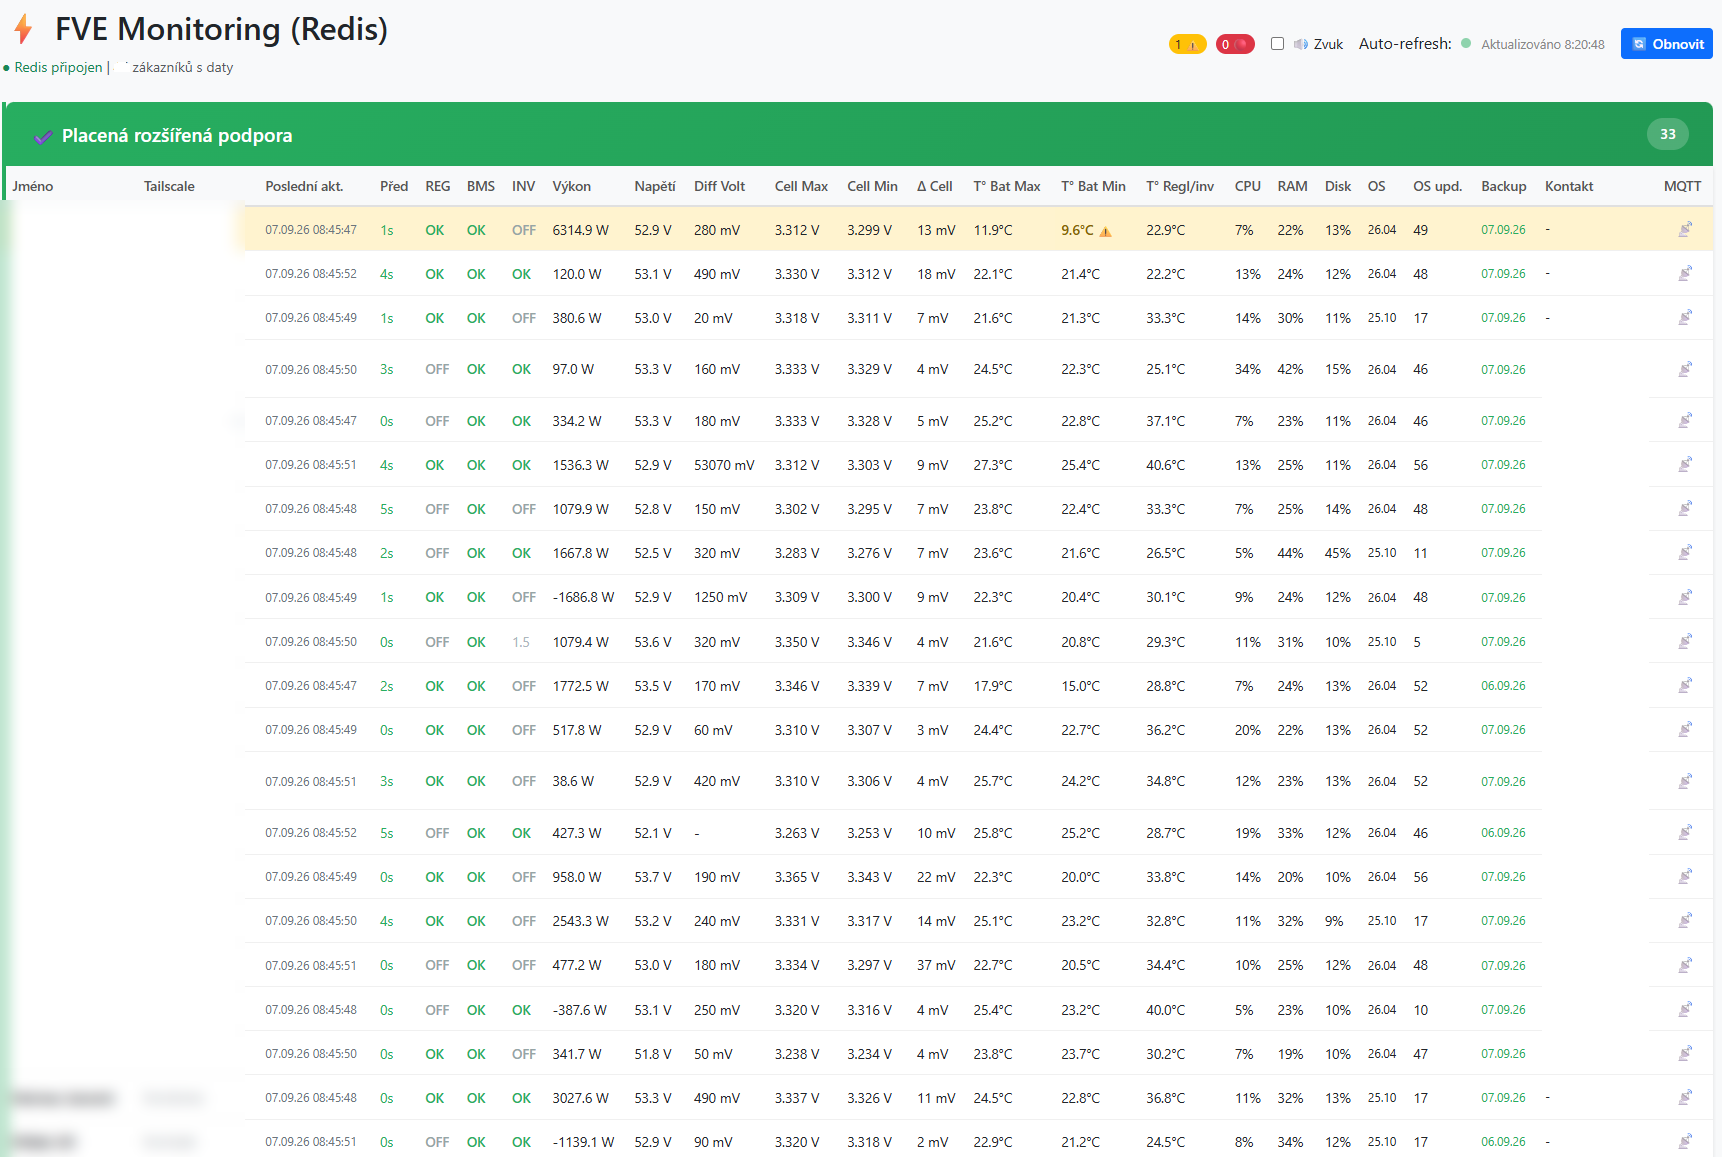Click the orange lightning bolt logo
1722x1157 pixels.
click(x=24, y=30)
